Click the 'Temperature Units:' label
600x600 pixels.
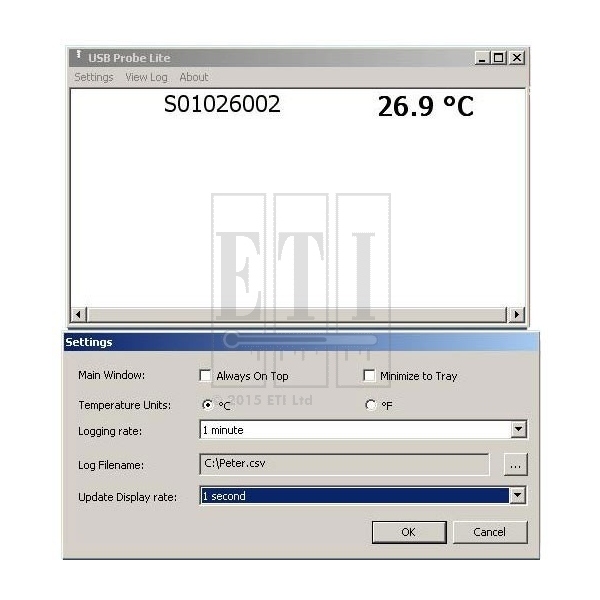point(125,405)
